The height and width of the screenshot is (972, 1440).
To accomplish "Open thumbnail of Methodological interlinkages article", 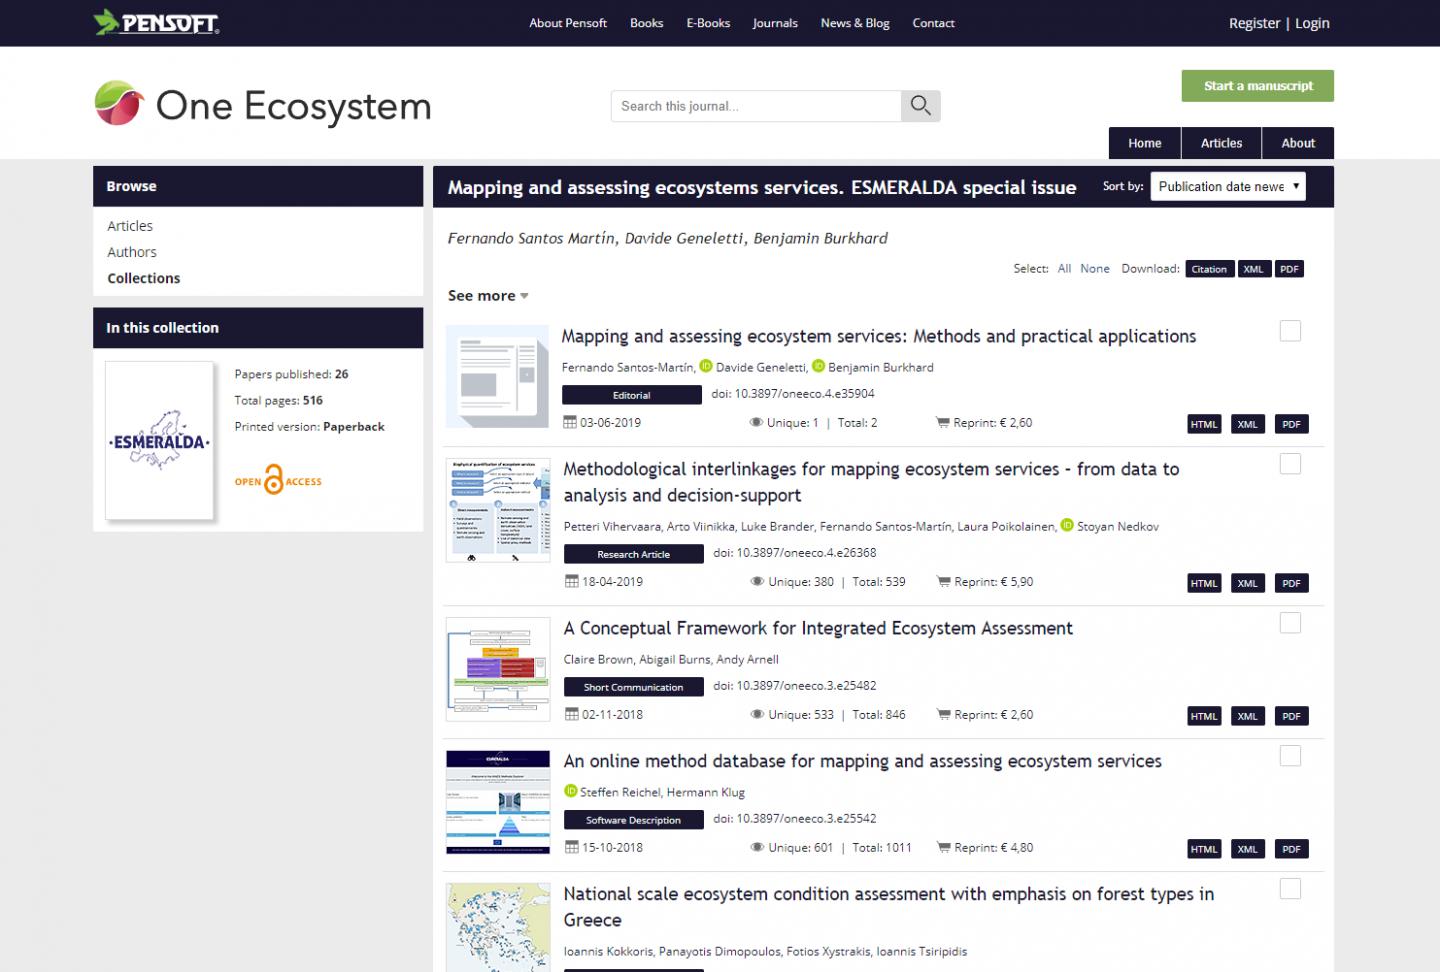I will click(498, 510).
